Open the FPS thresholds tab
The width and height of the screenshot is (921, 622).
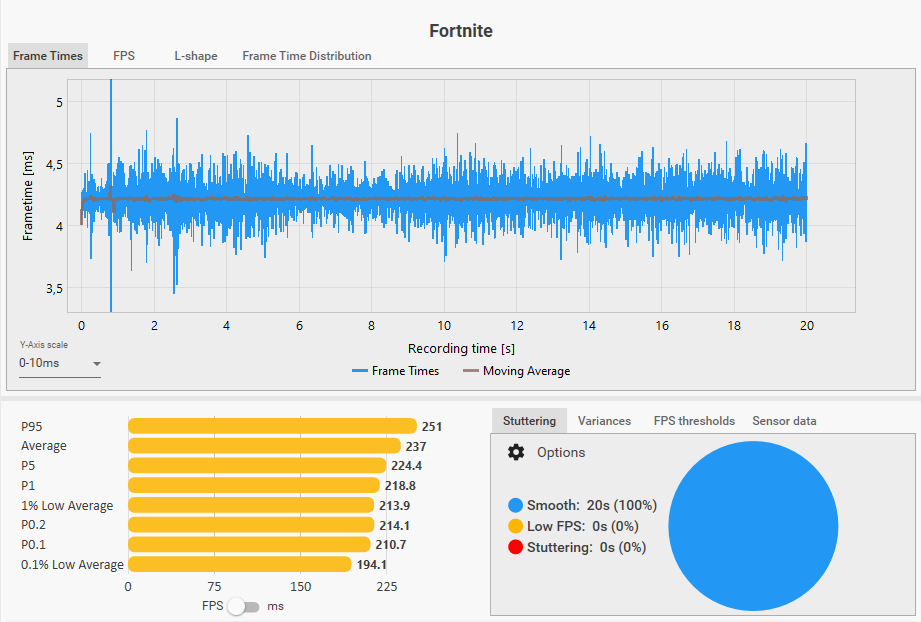[694, 421]
